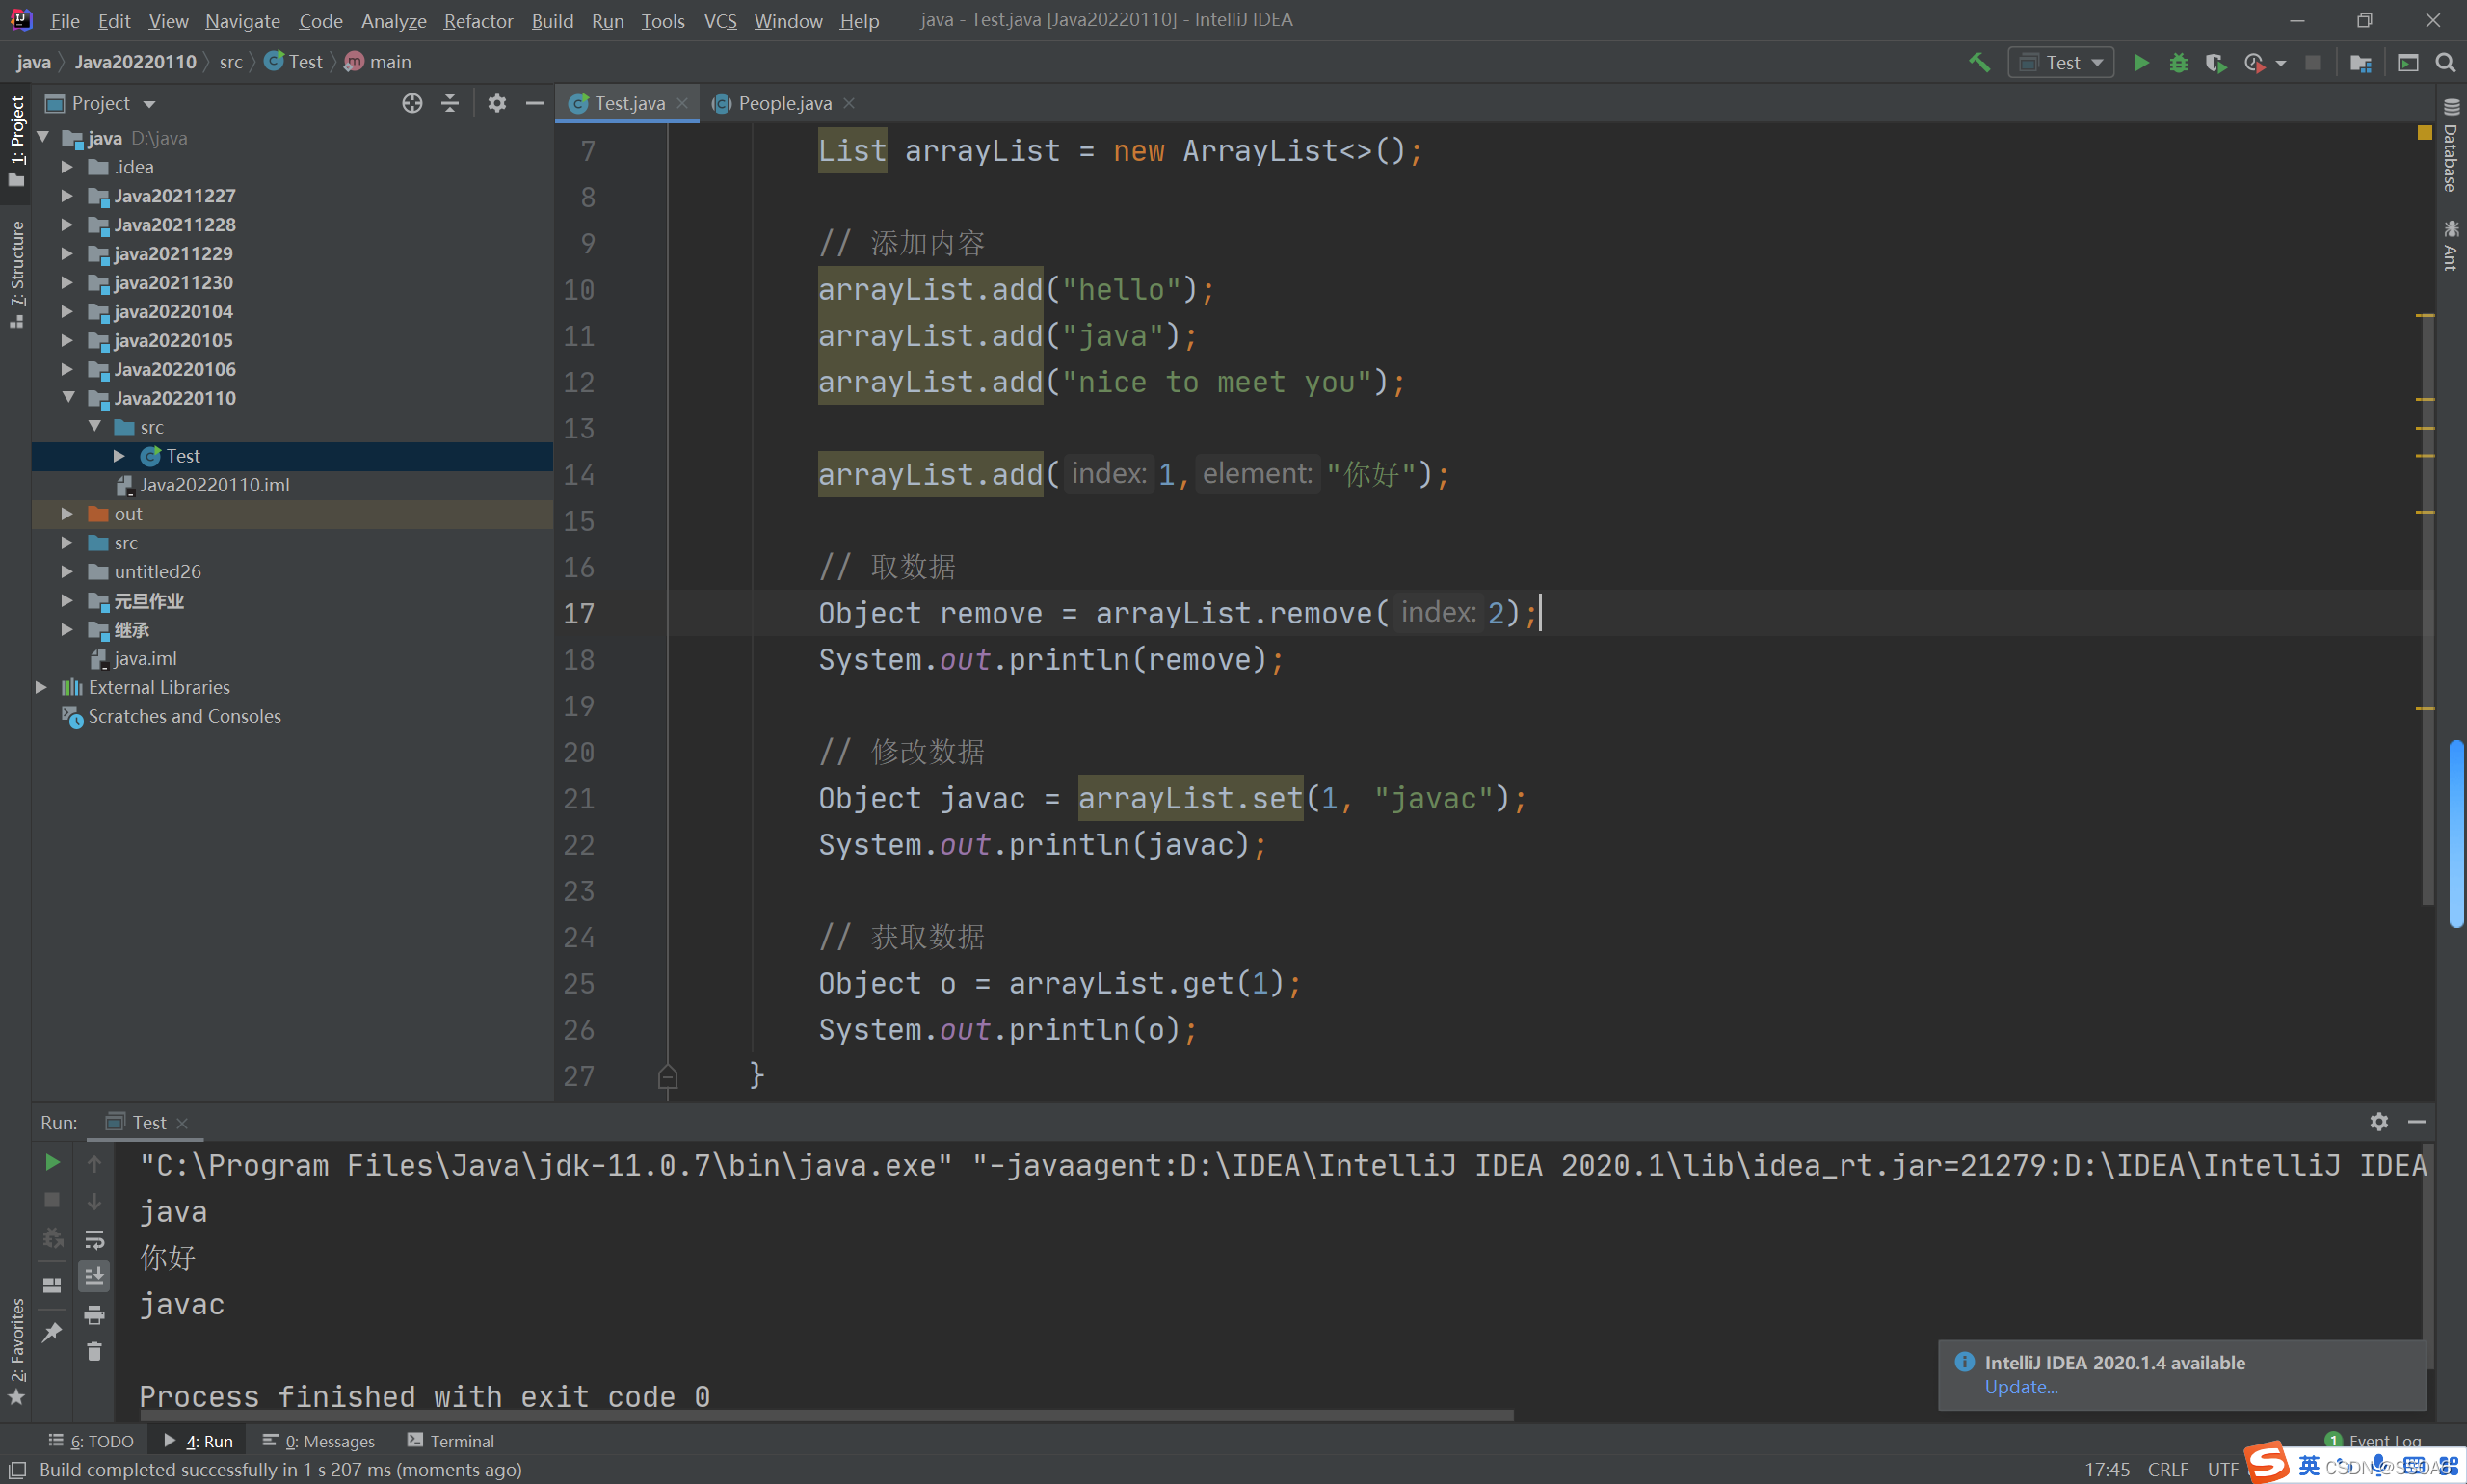Toggle soft-wrap in Run console

coord(94,1239)
